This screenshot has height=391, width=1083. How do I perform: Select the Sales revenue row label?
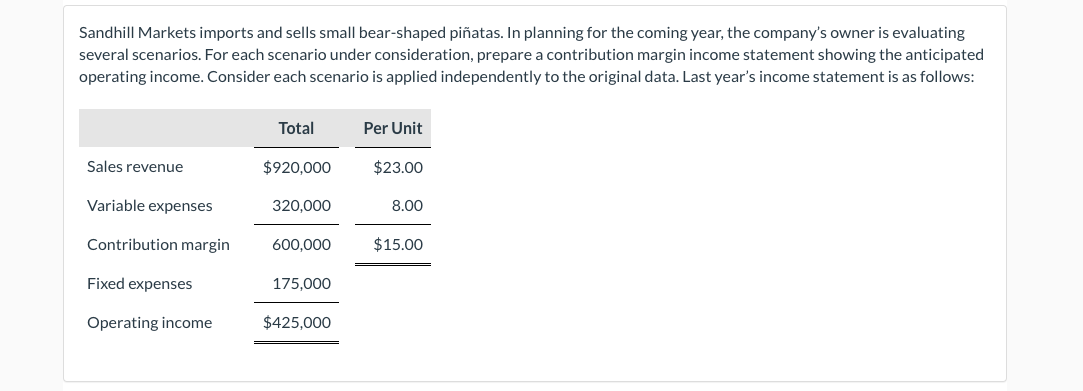tap(135, 166)
